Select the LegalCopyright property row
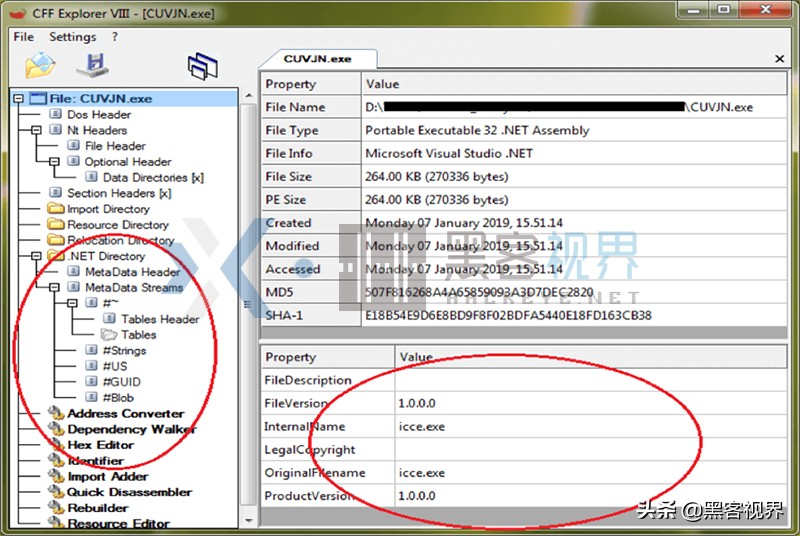Image resolution: width=800 pixels, height=536 pixels. tap(523, 449)
